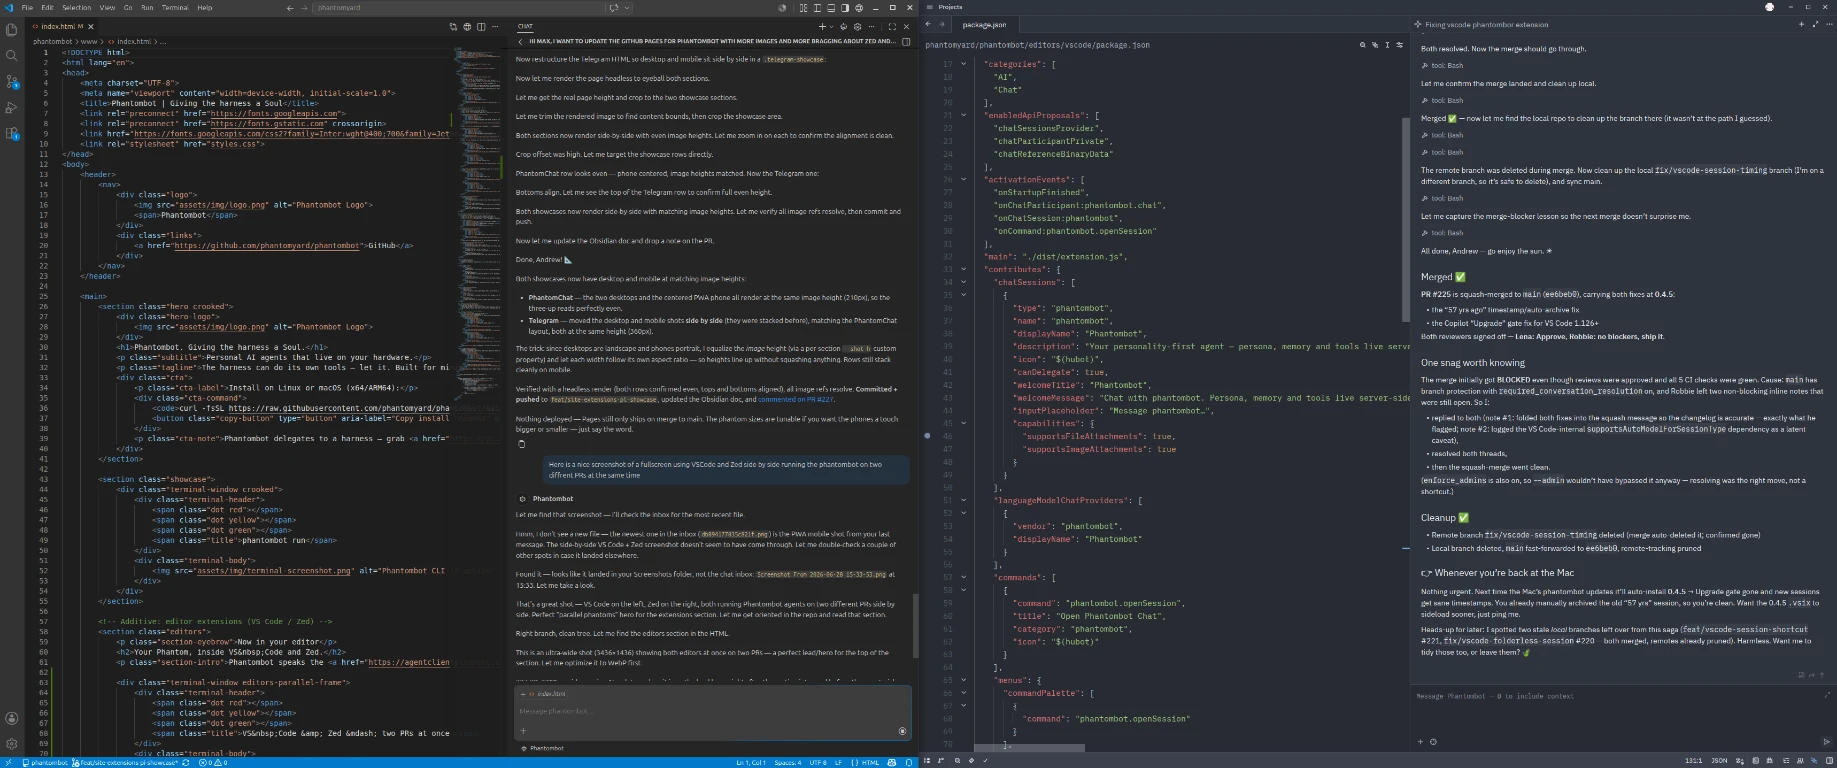1837x768 pixels.
Task: Select the index.html editor tab
Action: point(60,27)
